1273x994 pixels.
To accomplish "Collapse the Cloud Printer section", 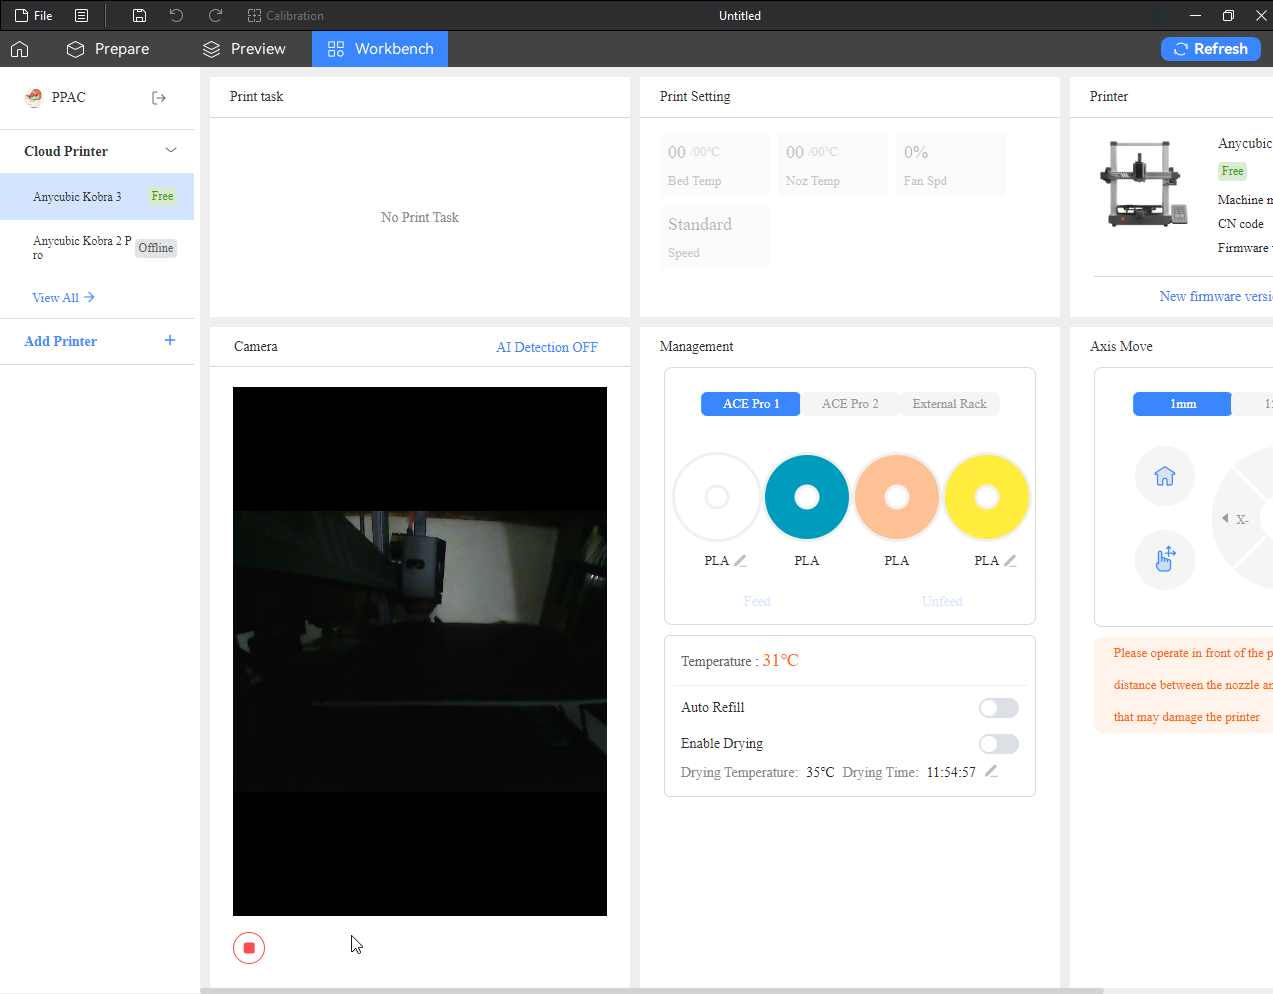I will [x=171, y=151].
